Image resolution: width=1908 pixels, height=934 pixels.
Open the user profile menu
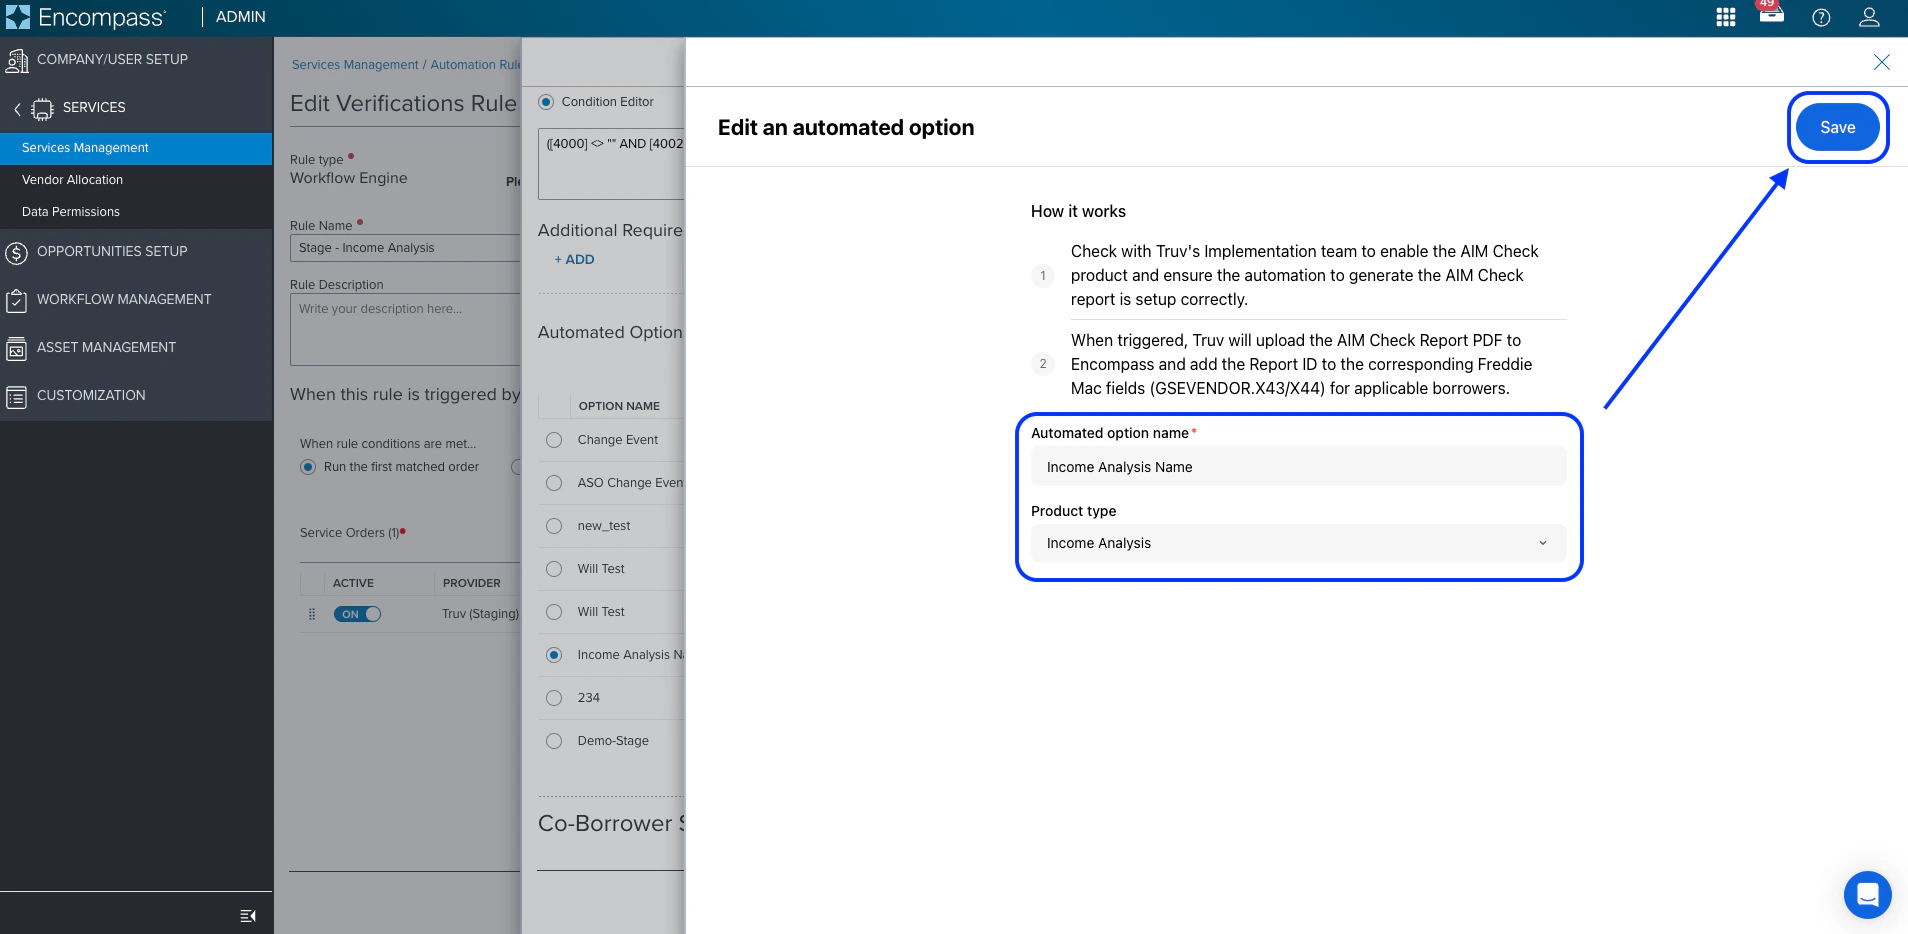click(x=1868, y=17)
